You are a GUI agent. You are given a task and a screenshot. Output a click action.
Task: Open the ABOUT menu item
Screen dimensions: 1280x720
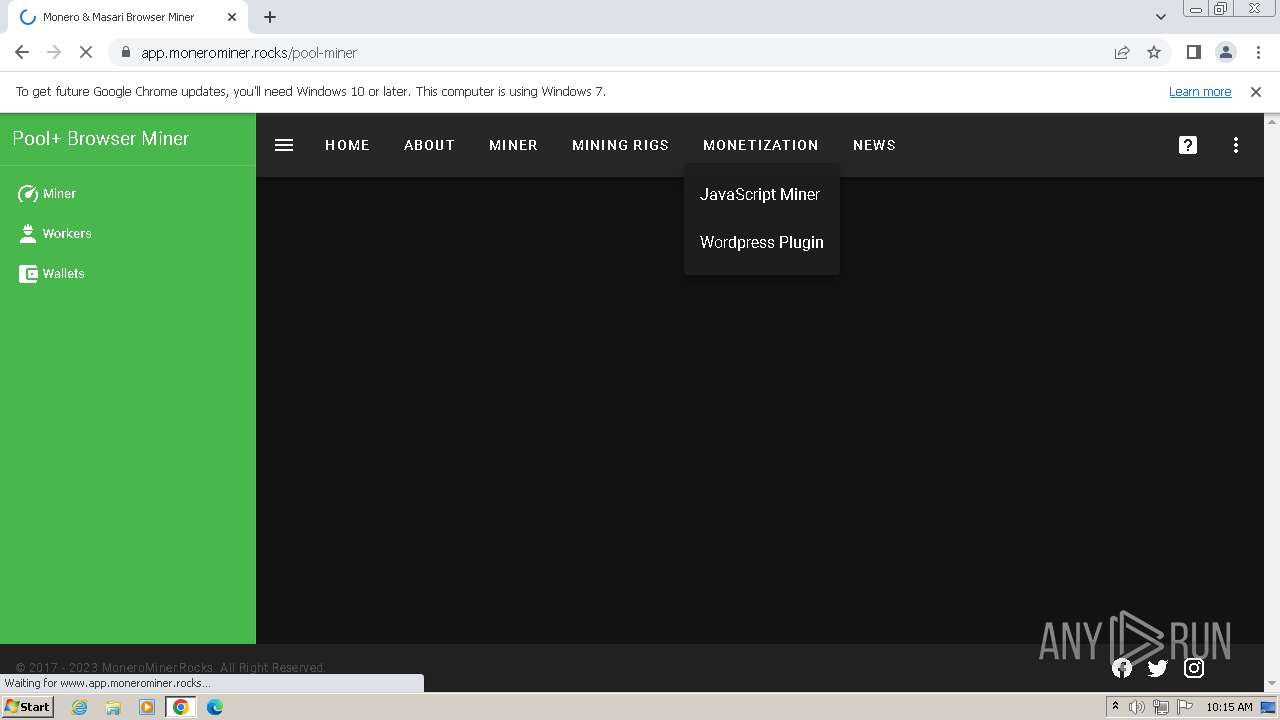pyautogui.click(x=429, y=145)
